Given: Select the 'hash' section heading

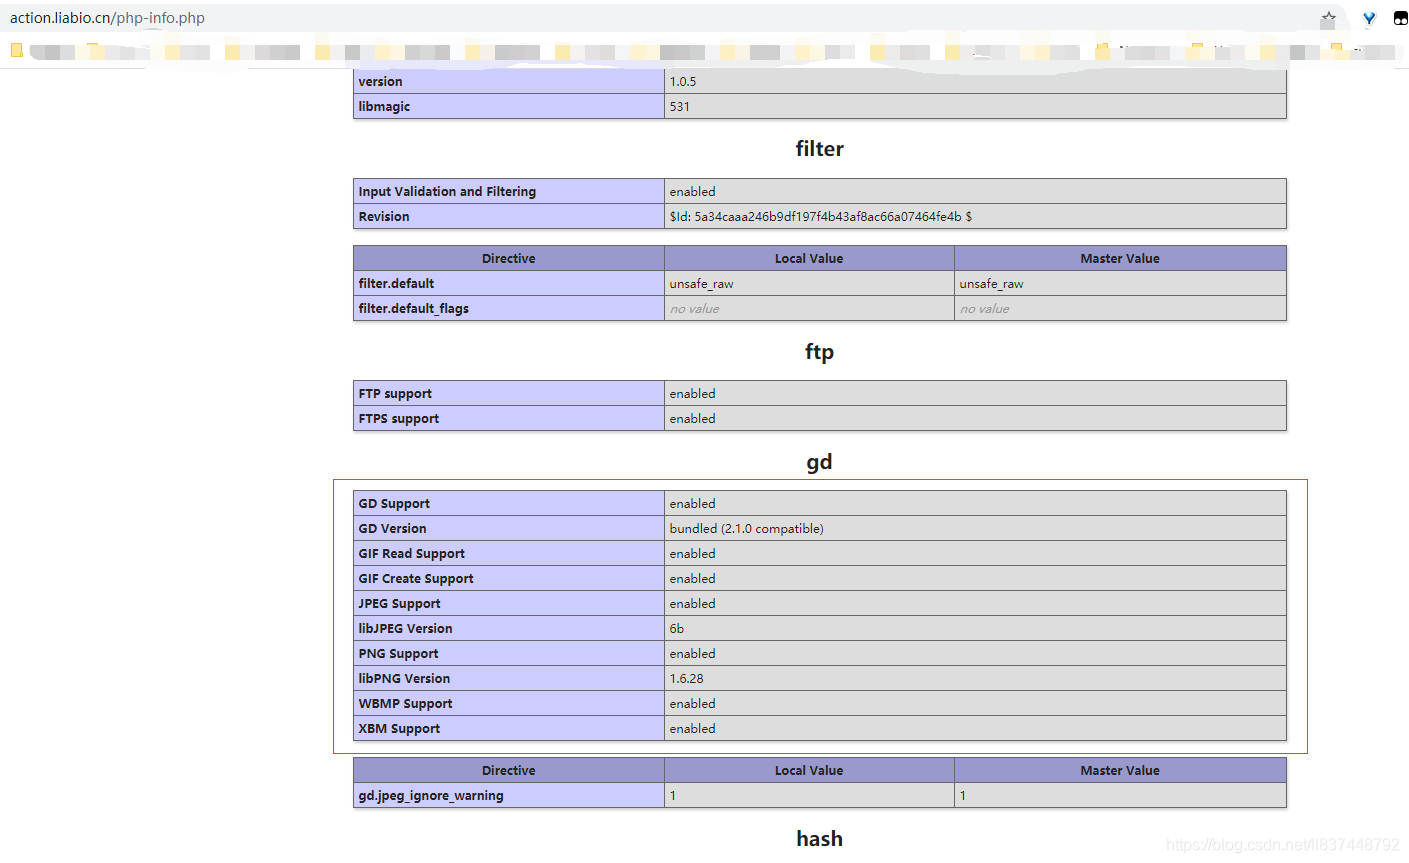Looking at the screenshot, I should coord(819,839).
